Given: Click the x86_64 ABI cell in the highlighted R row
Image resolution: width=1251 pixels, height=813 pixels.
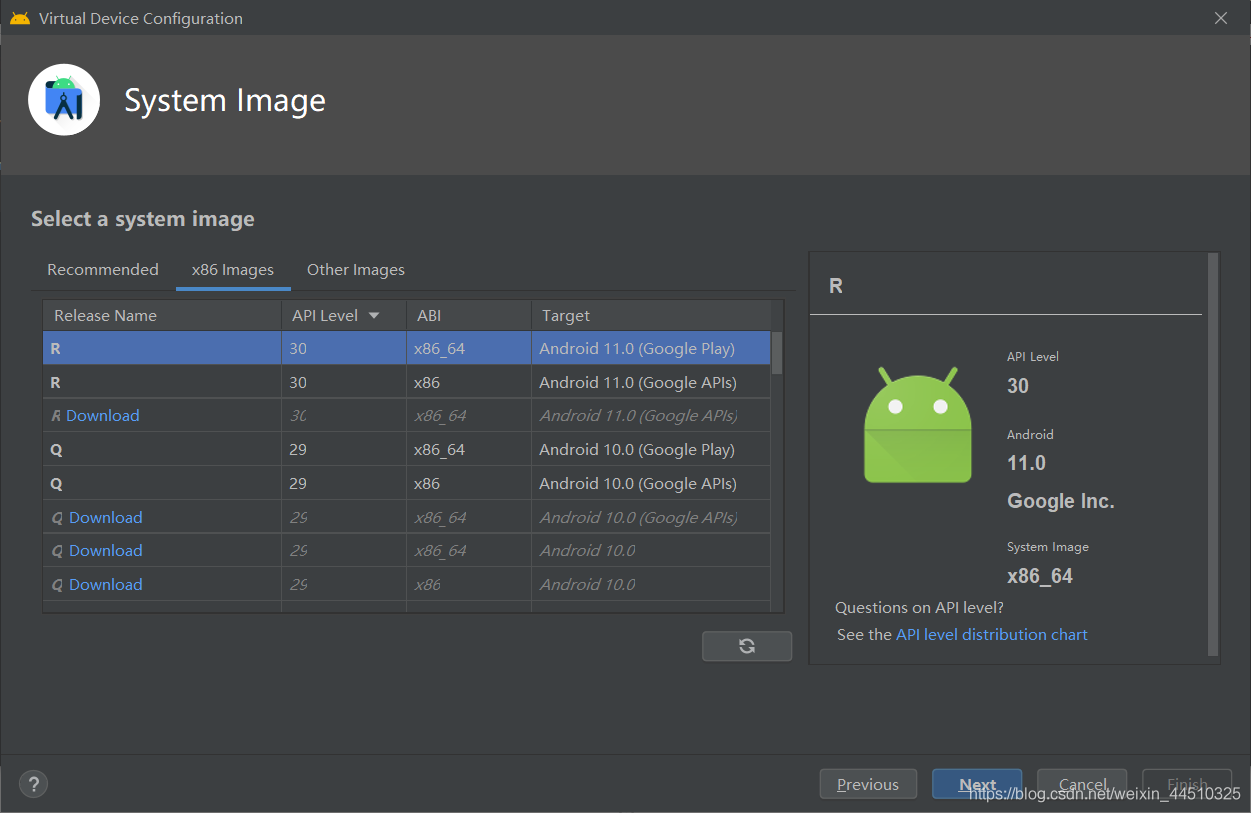Looking at the screenshot, I should (x=440, y=349).
